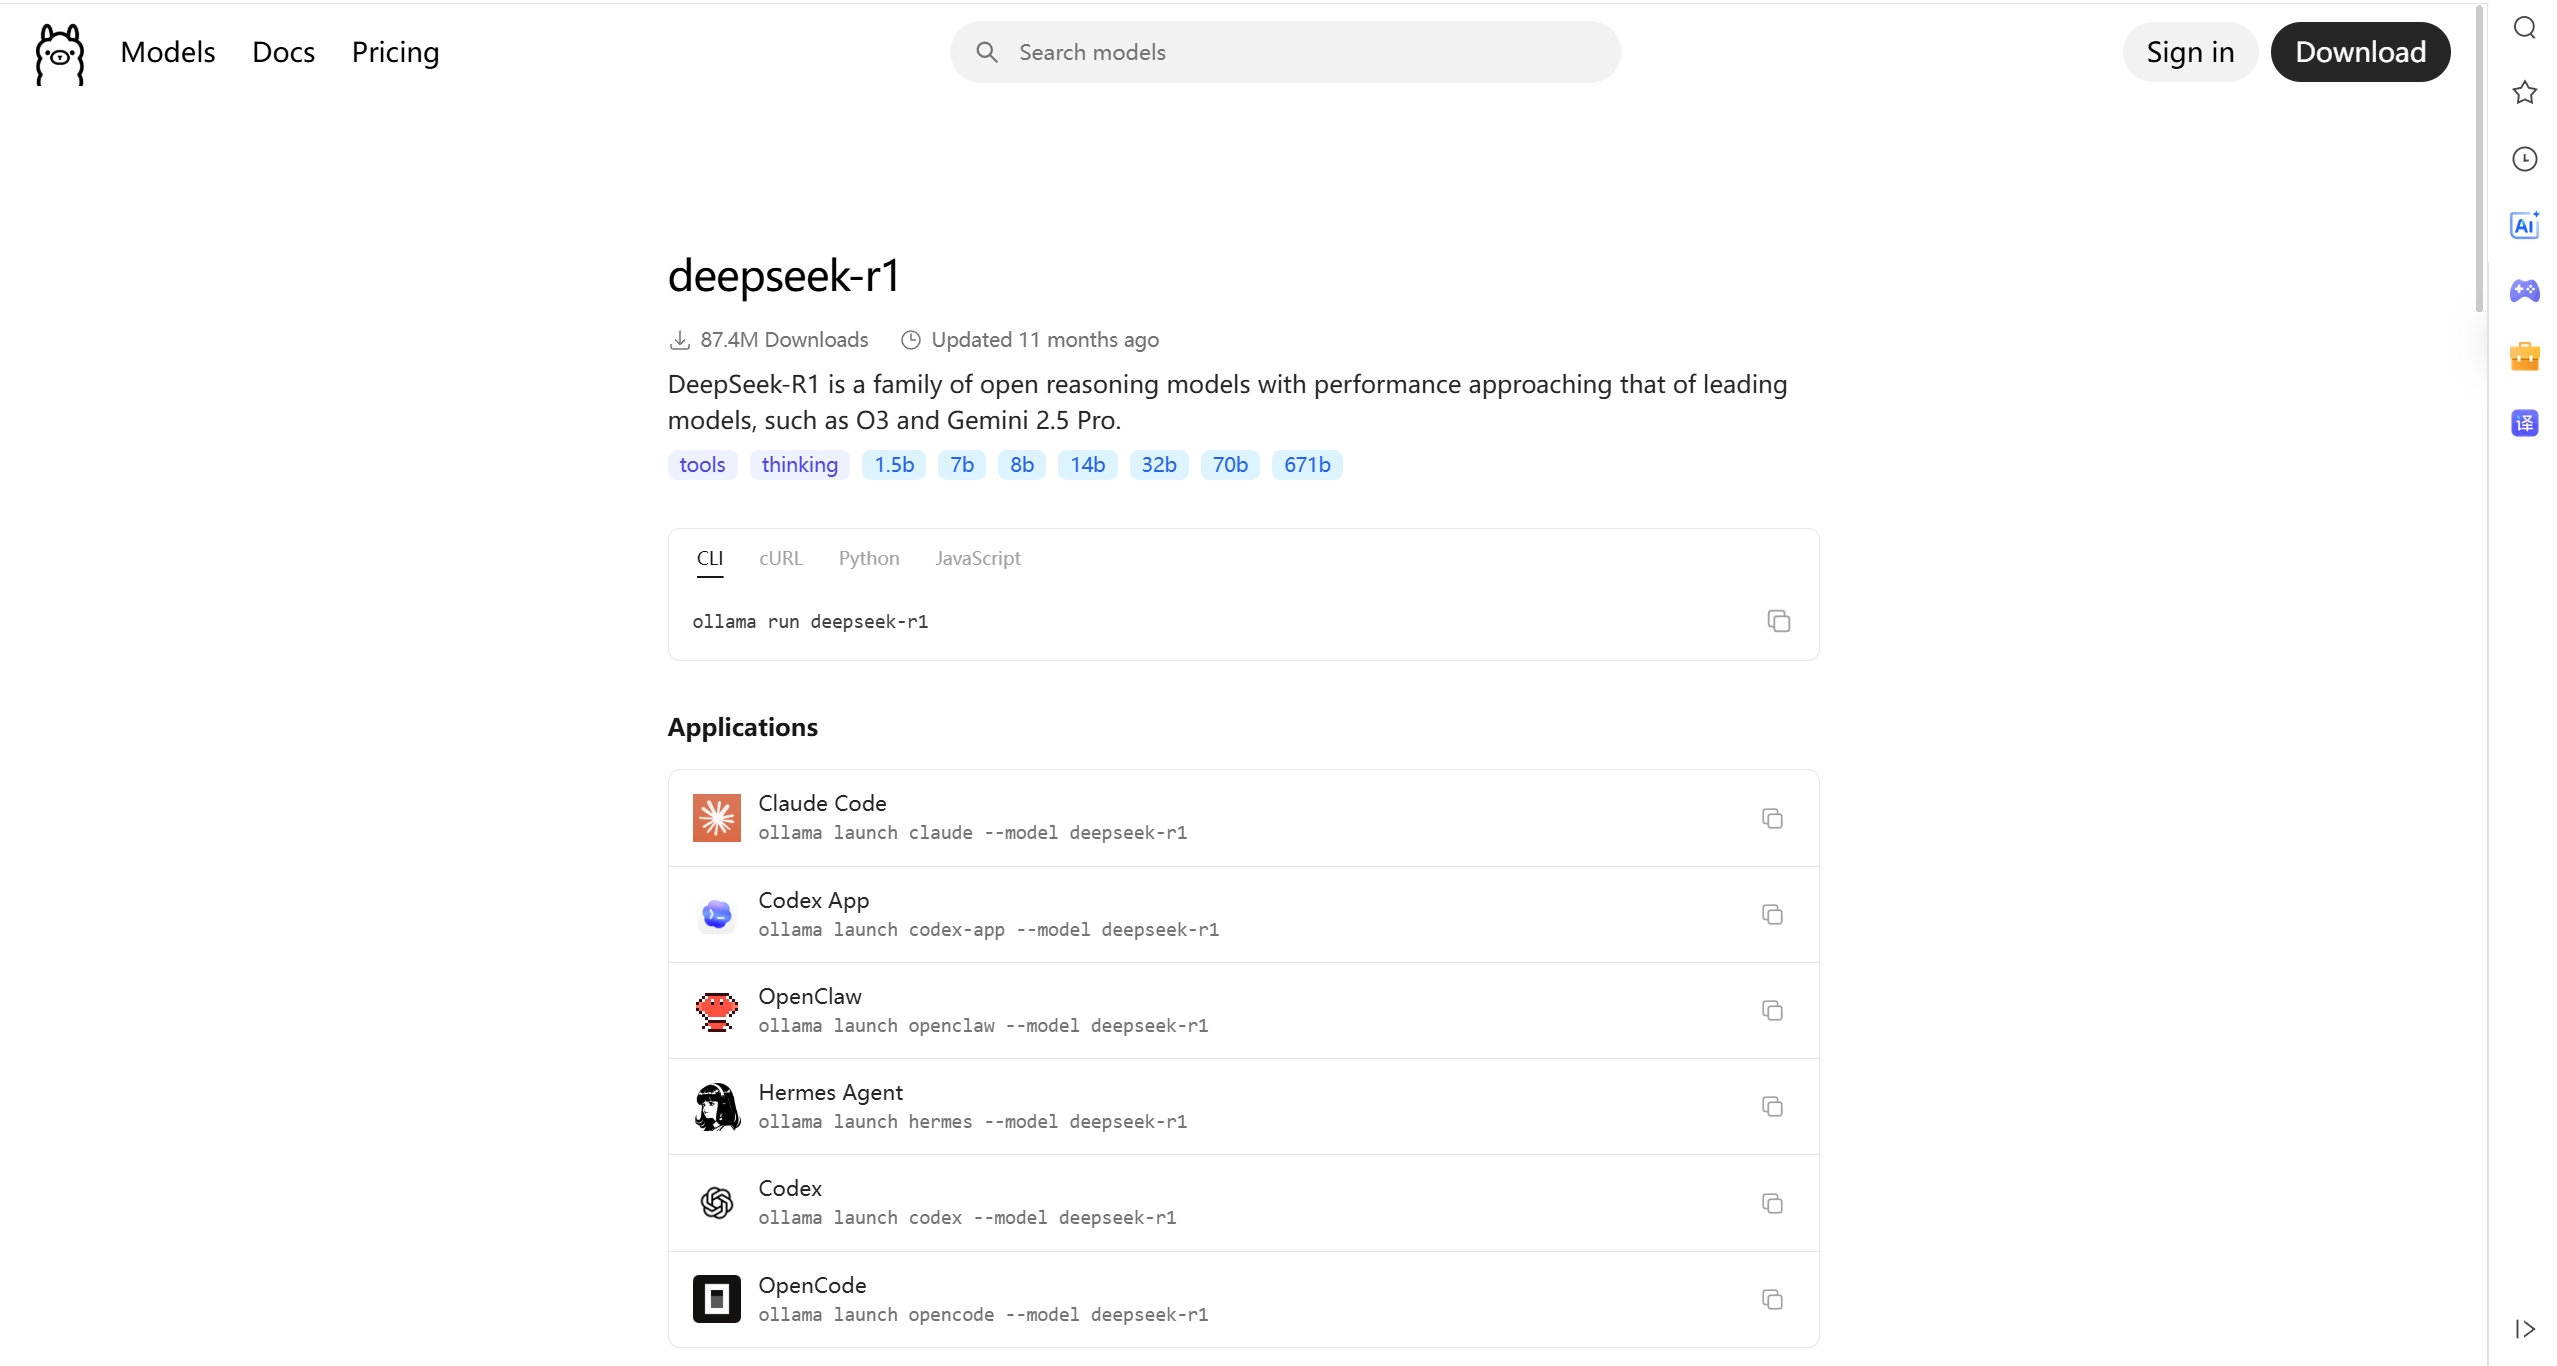The height and width of the screenshot is (1366, 2557).
Task: Collapse the browser sidebar panel
Action: pos(2524,1329)
